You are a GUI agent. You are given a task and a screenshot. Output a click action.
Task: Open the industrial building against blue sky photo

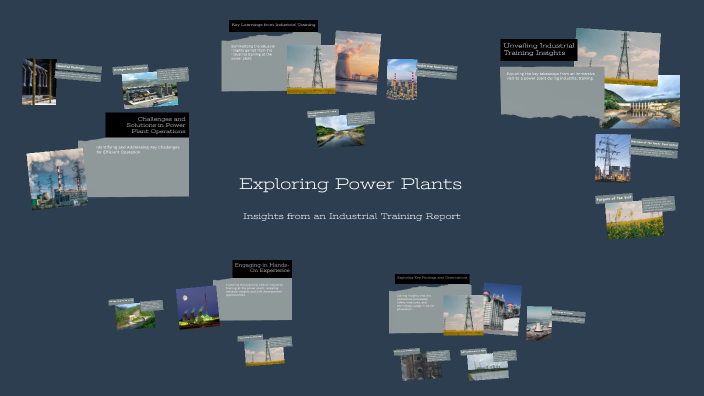[x=502, y=309]
